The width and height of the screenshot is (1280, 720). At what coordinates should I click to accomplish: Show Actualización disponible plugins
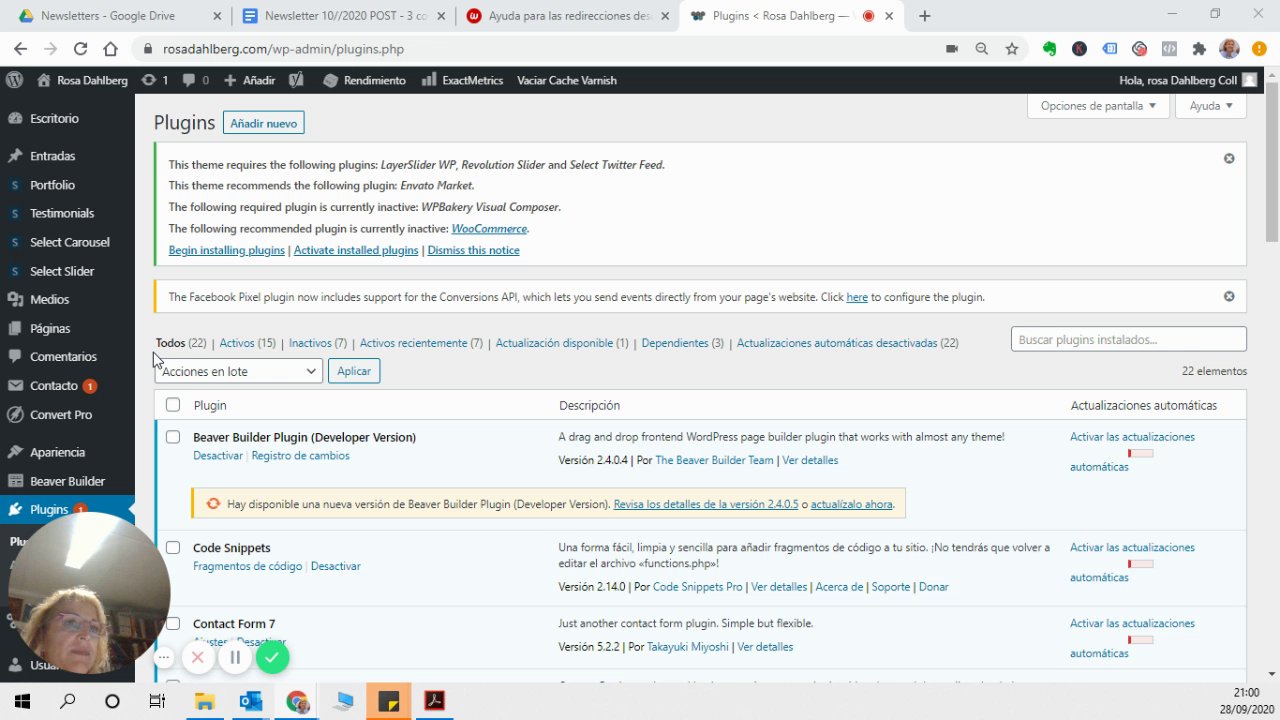pos(562,343)
